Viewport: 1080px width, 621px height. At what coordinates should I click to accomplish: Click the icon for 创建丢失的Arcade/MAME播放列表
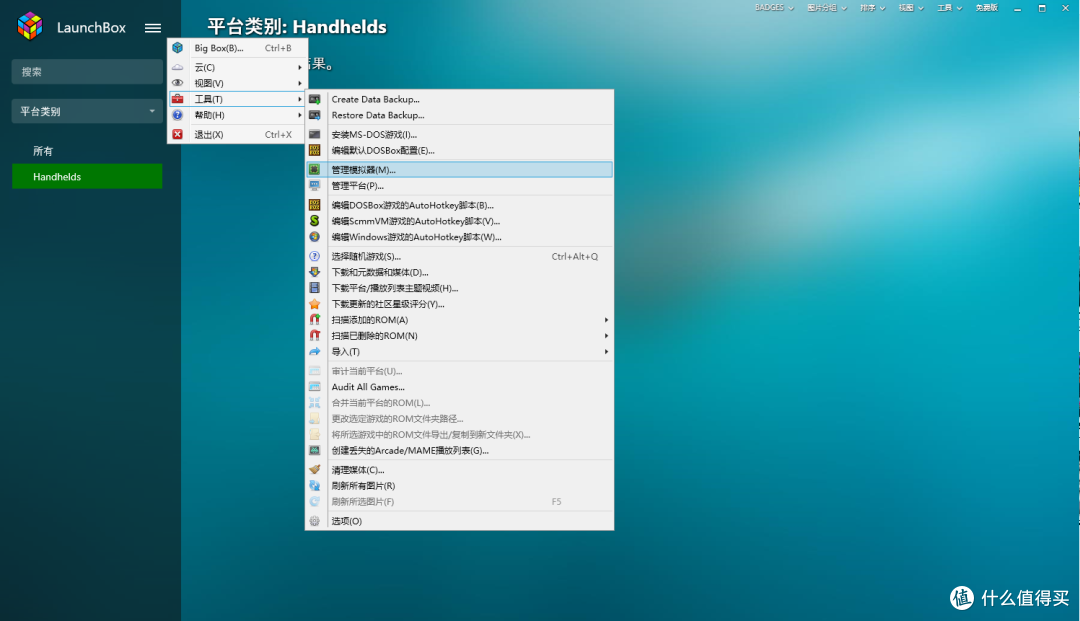[x=315, y=450]
